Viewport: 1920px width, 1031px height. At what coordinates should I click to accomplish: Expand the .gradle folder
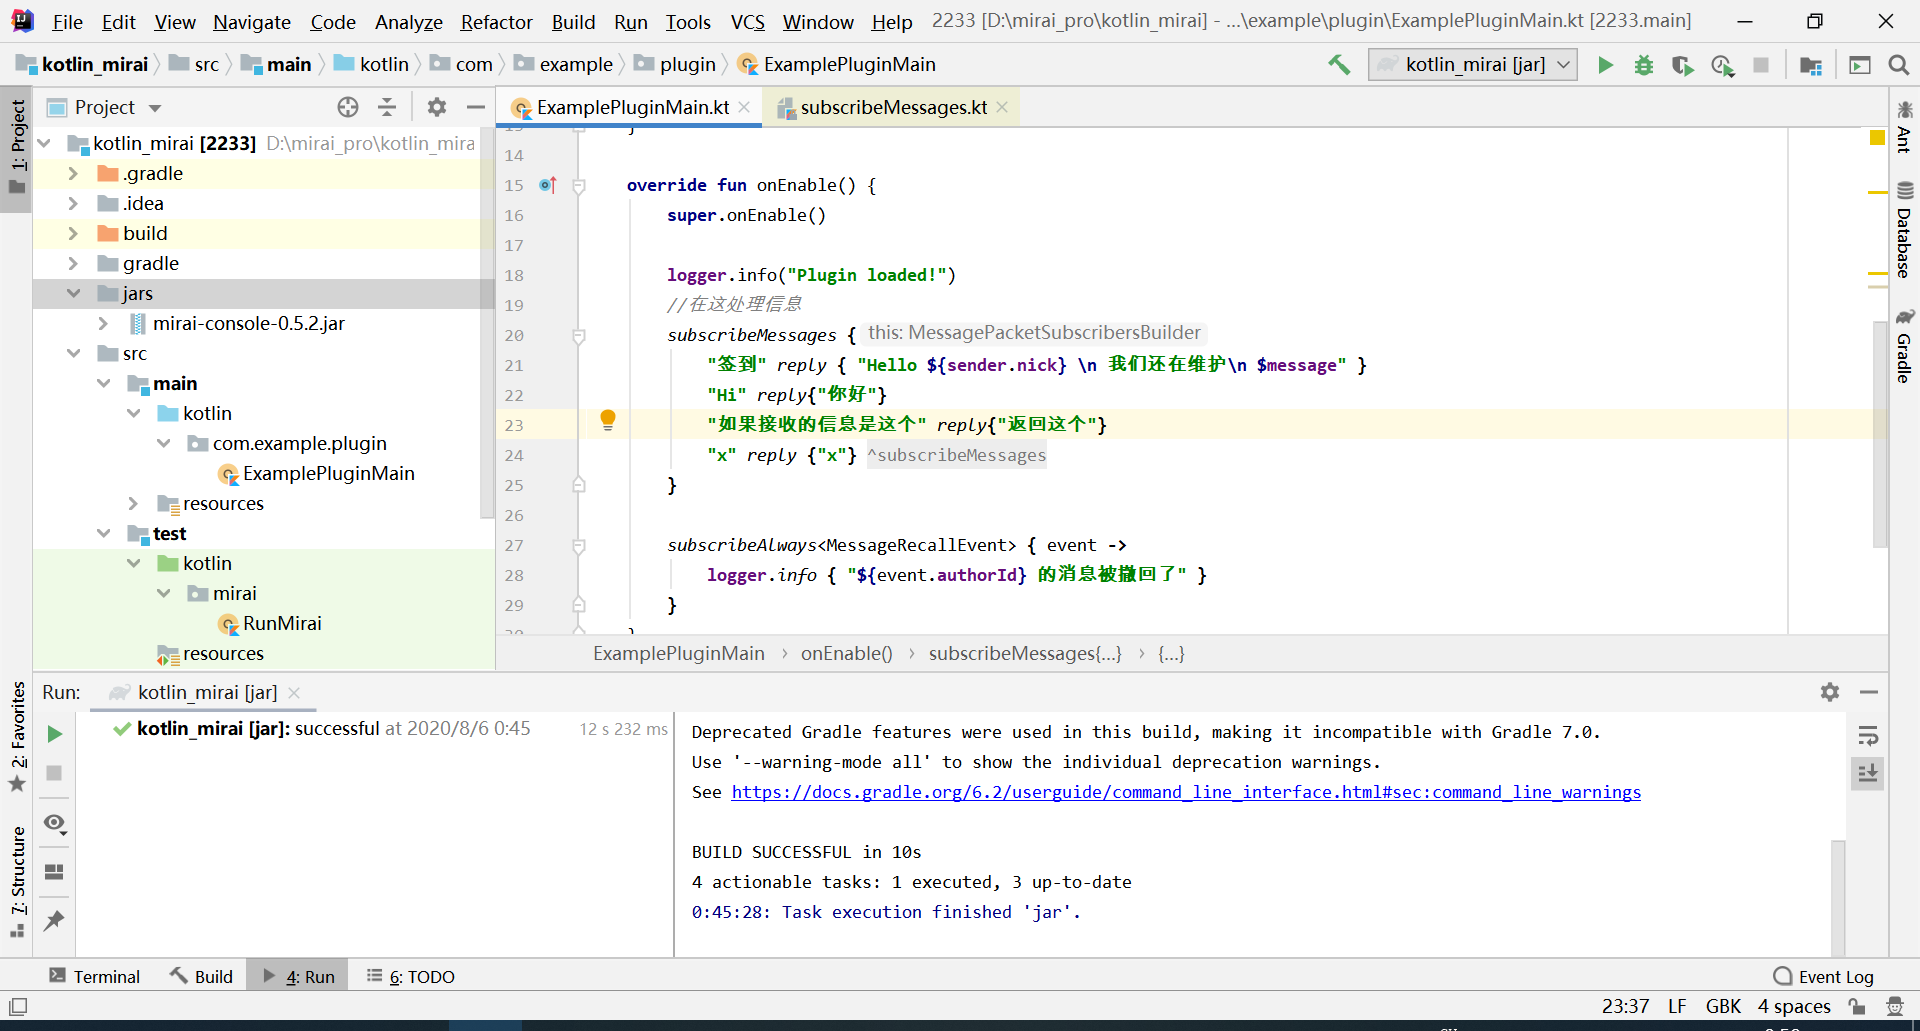click(73, 173)
